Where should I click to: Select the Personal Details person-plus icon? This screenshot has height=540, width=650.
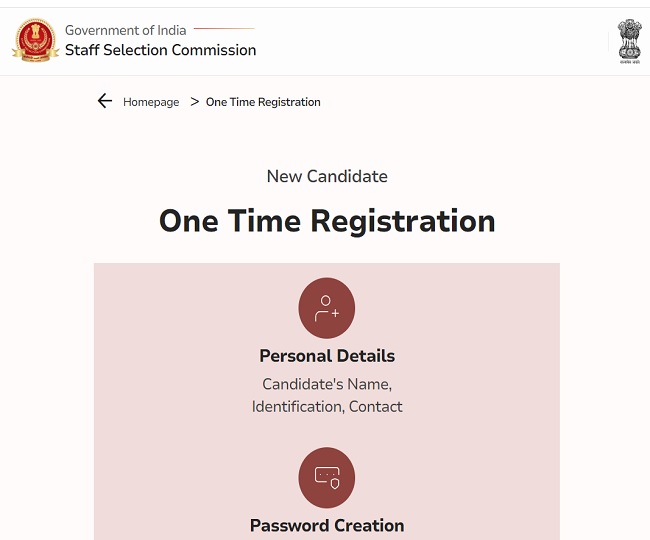(x=327, y=308)
